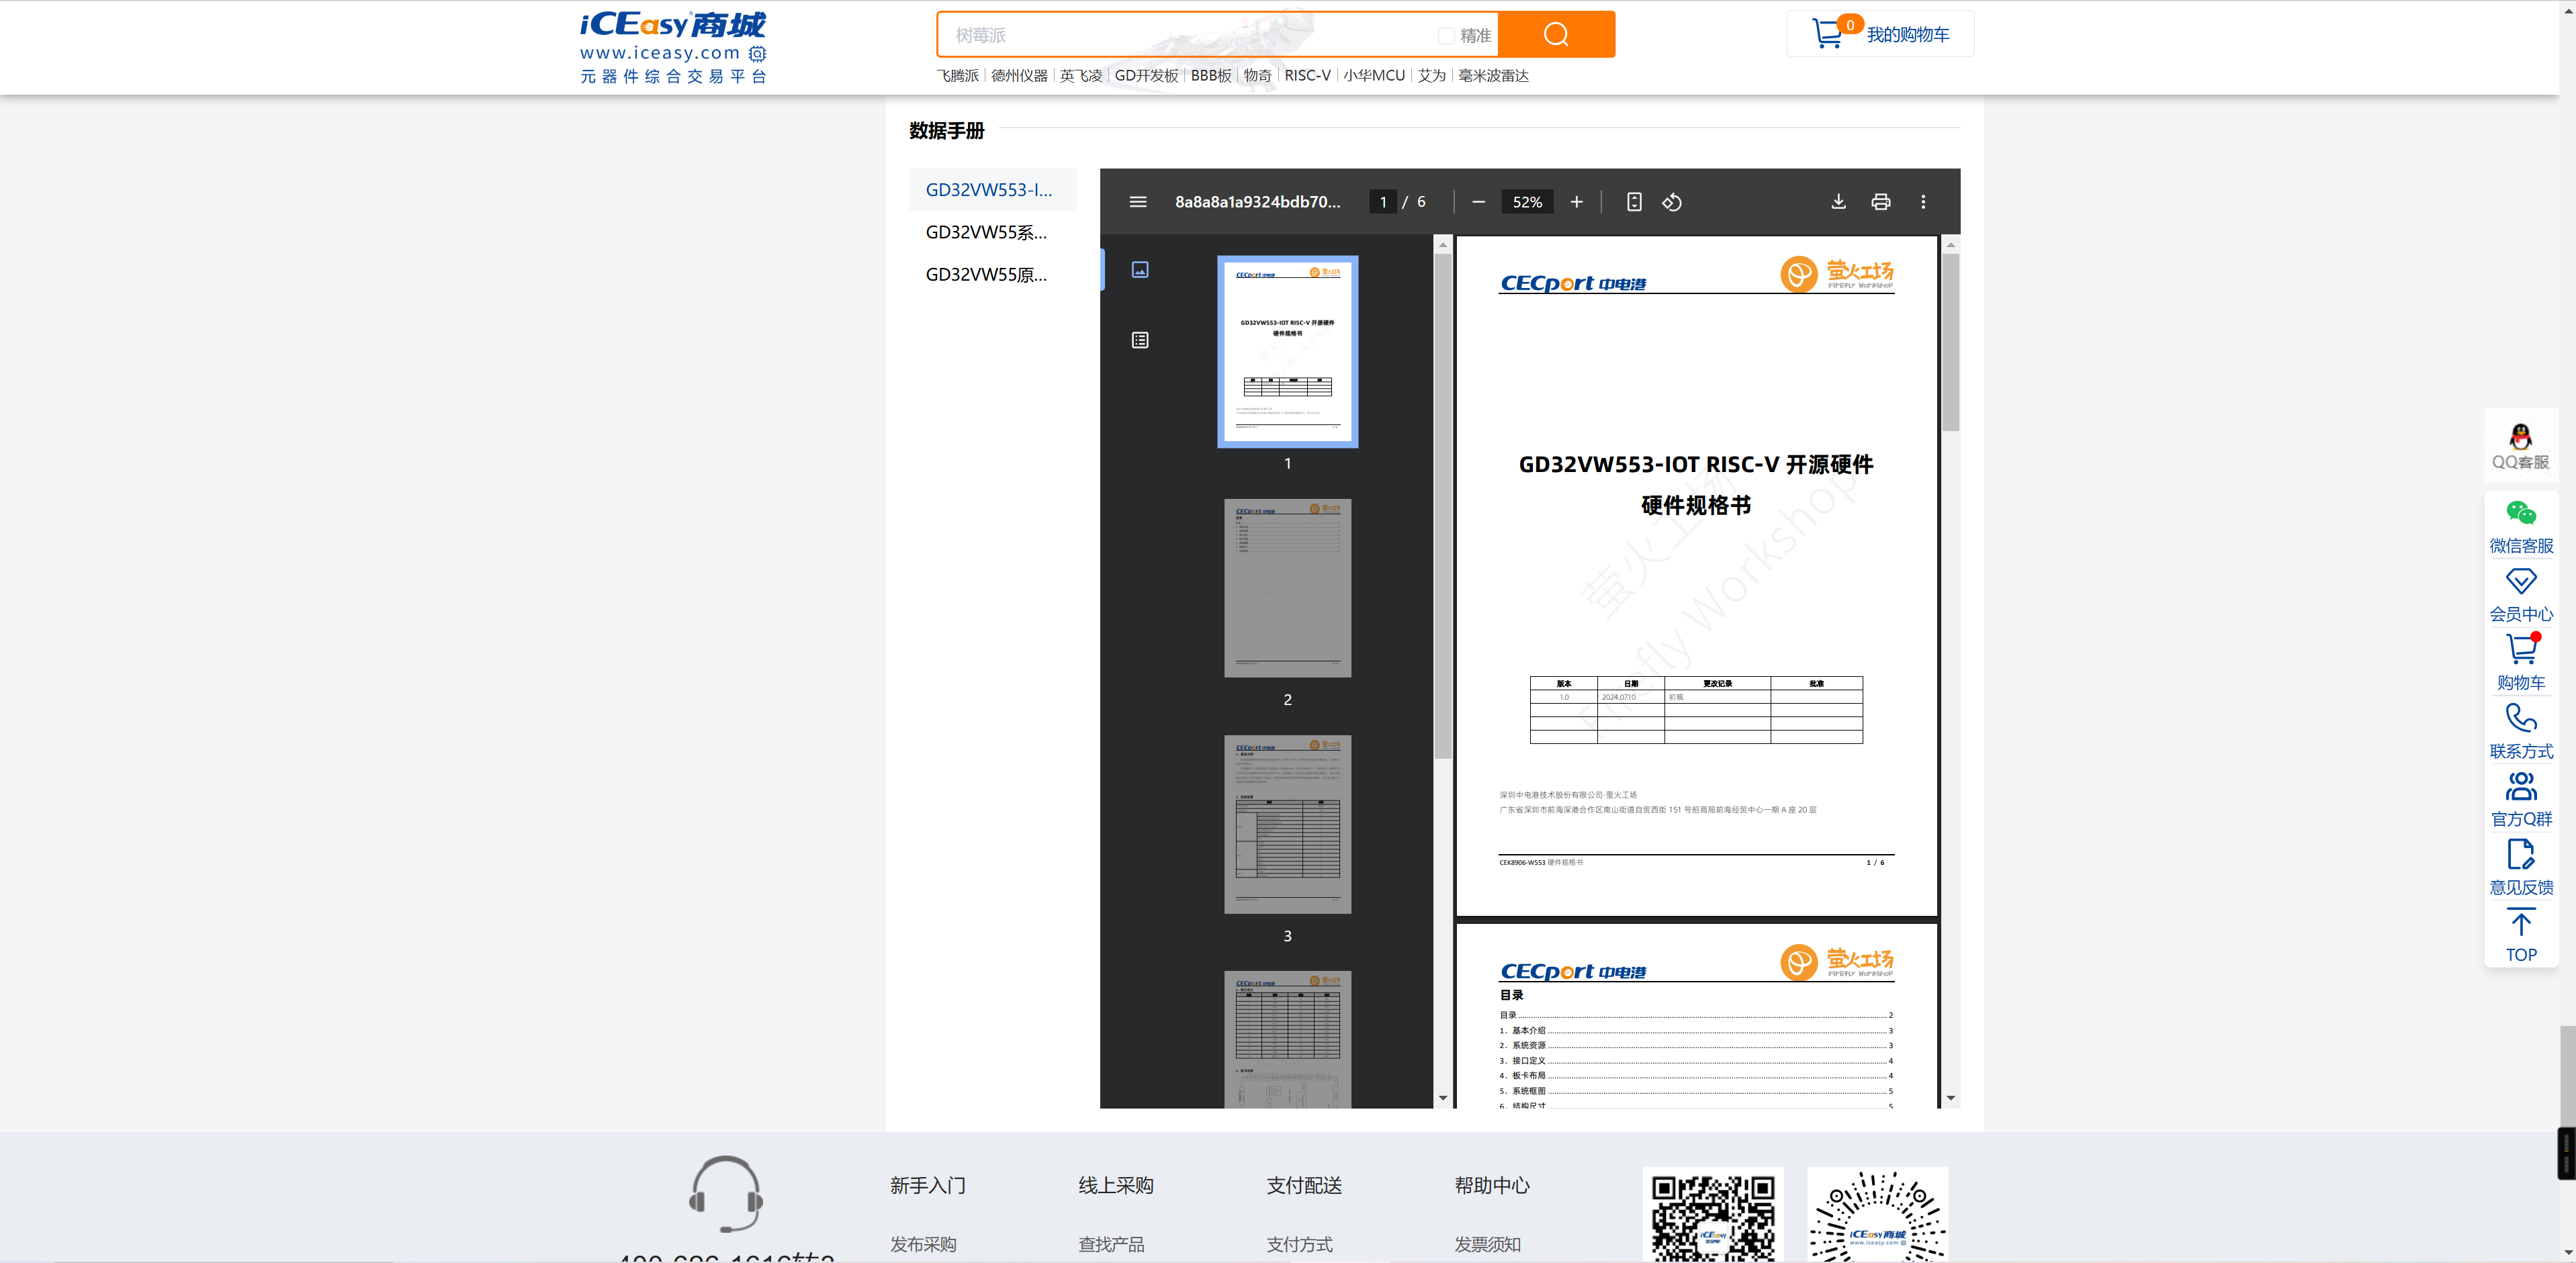Screen dimensions: 2576x1263
Task: Click the orange search magnifier button
Action: (1555, 35)
